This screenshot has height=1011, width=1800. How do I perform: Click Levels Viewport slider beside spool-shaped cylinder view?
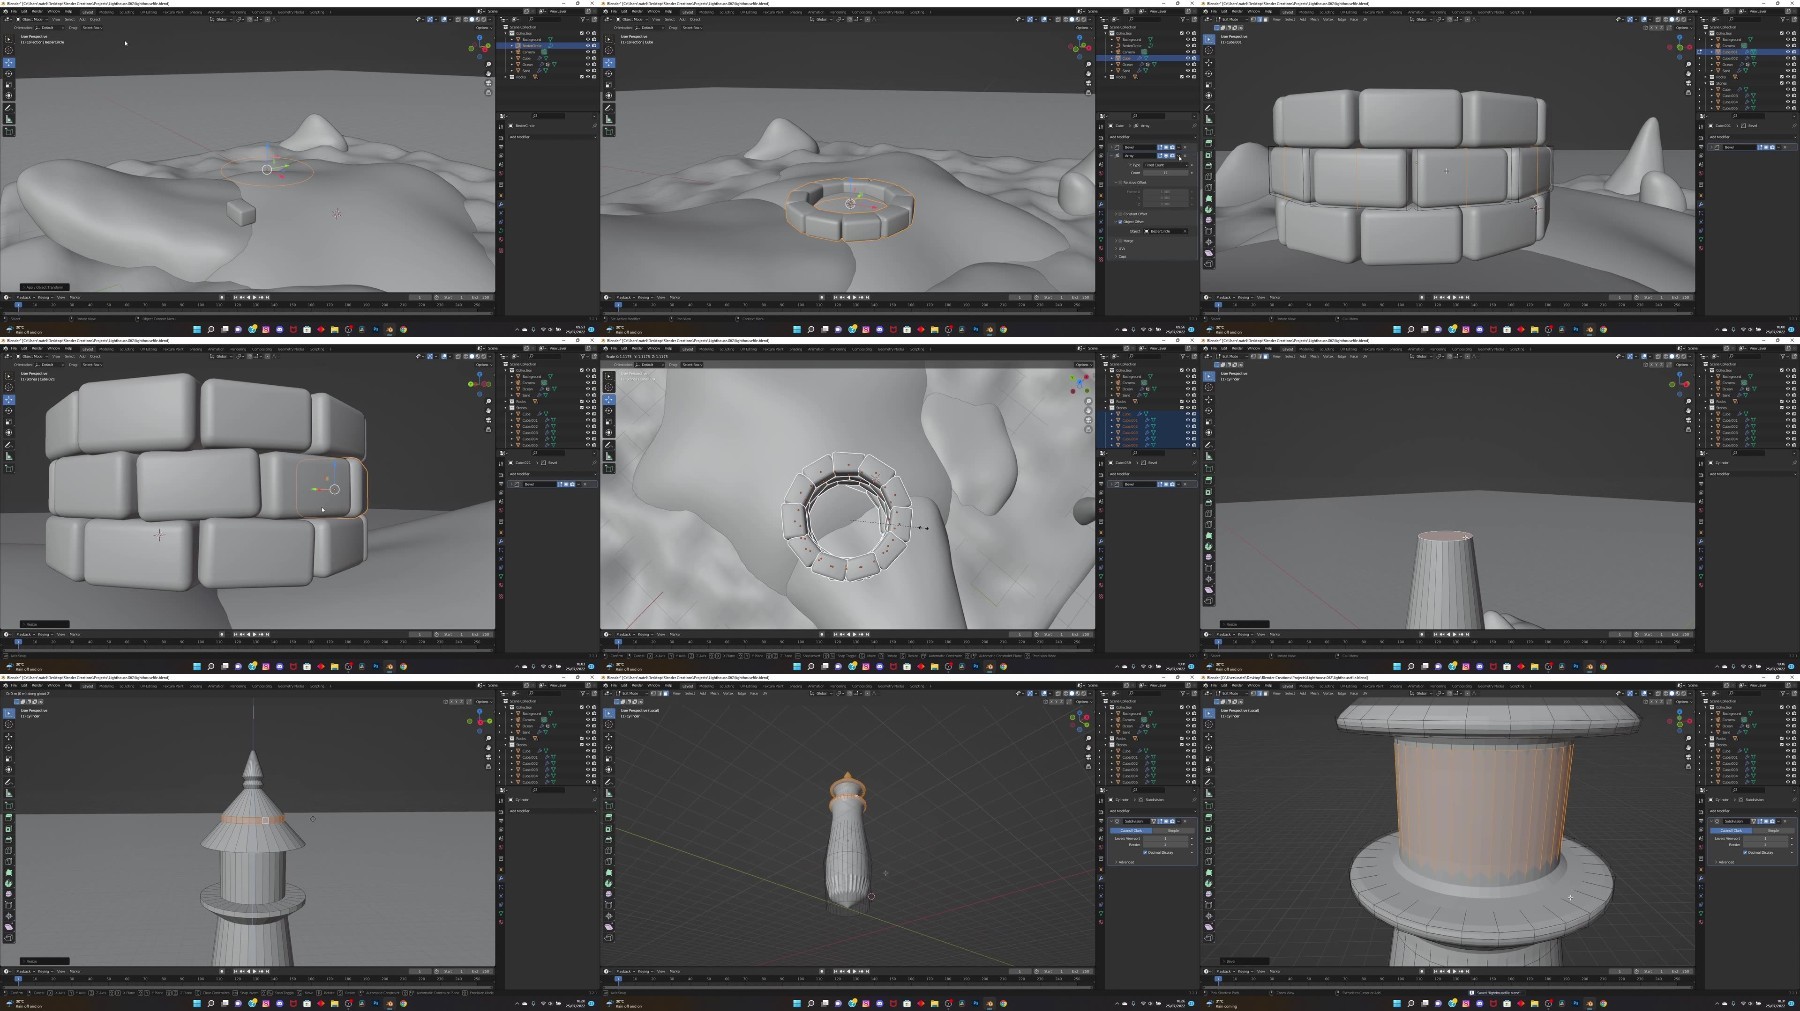coord(1765,838)
